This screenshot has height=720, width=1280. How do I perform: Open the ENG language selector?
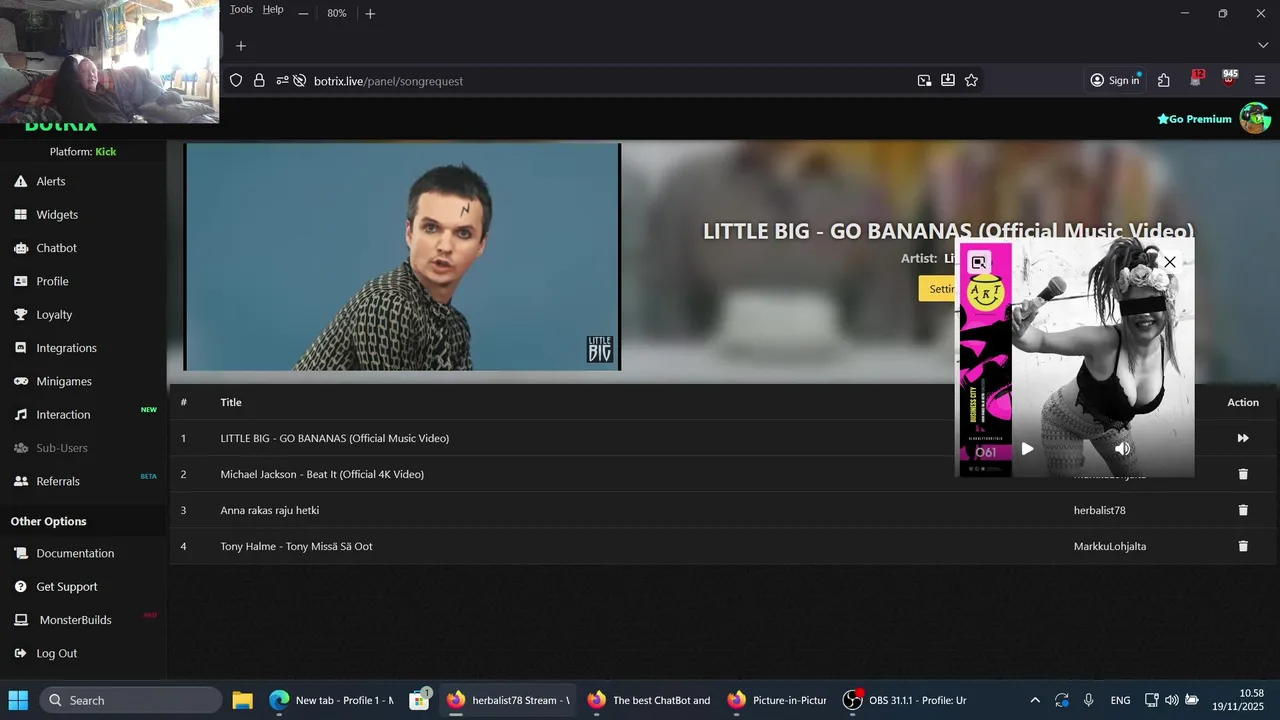click(x=1121, y=700)
